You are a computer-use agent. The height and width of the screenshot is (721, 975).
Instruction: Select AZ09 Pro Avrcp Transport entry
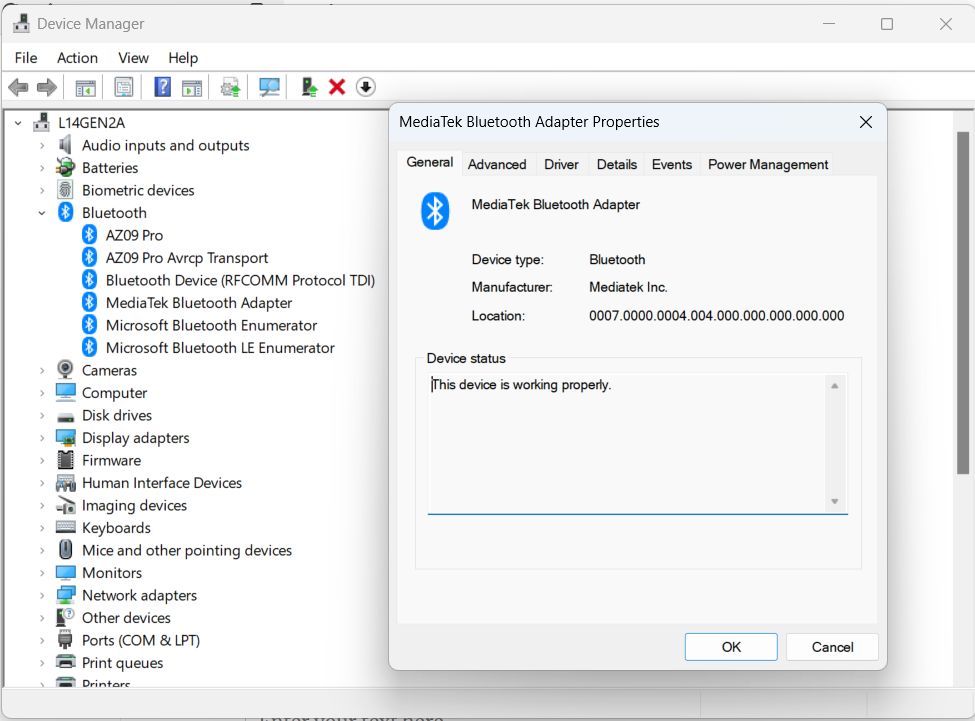pos(187,258)
